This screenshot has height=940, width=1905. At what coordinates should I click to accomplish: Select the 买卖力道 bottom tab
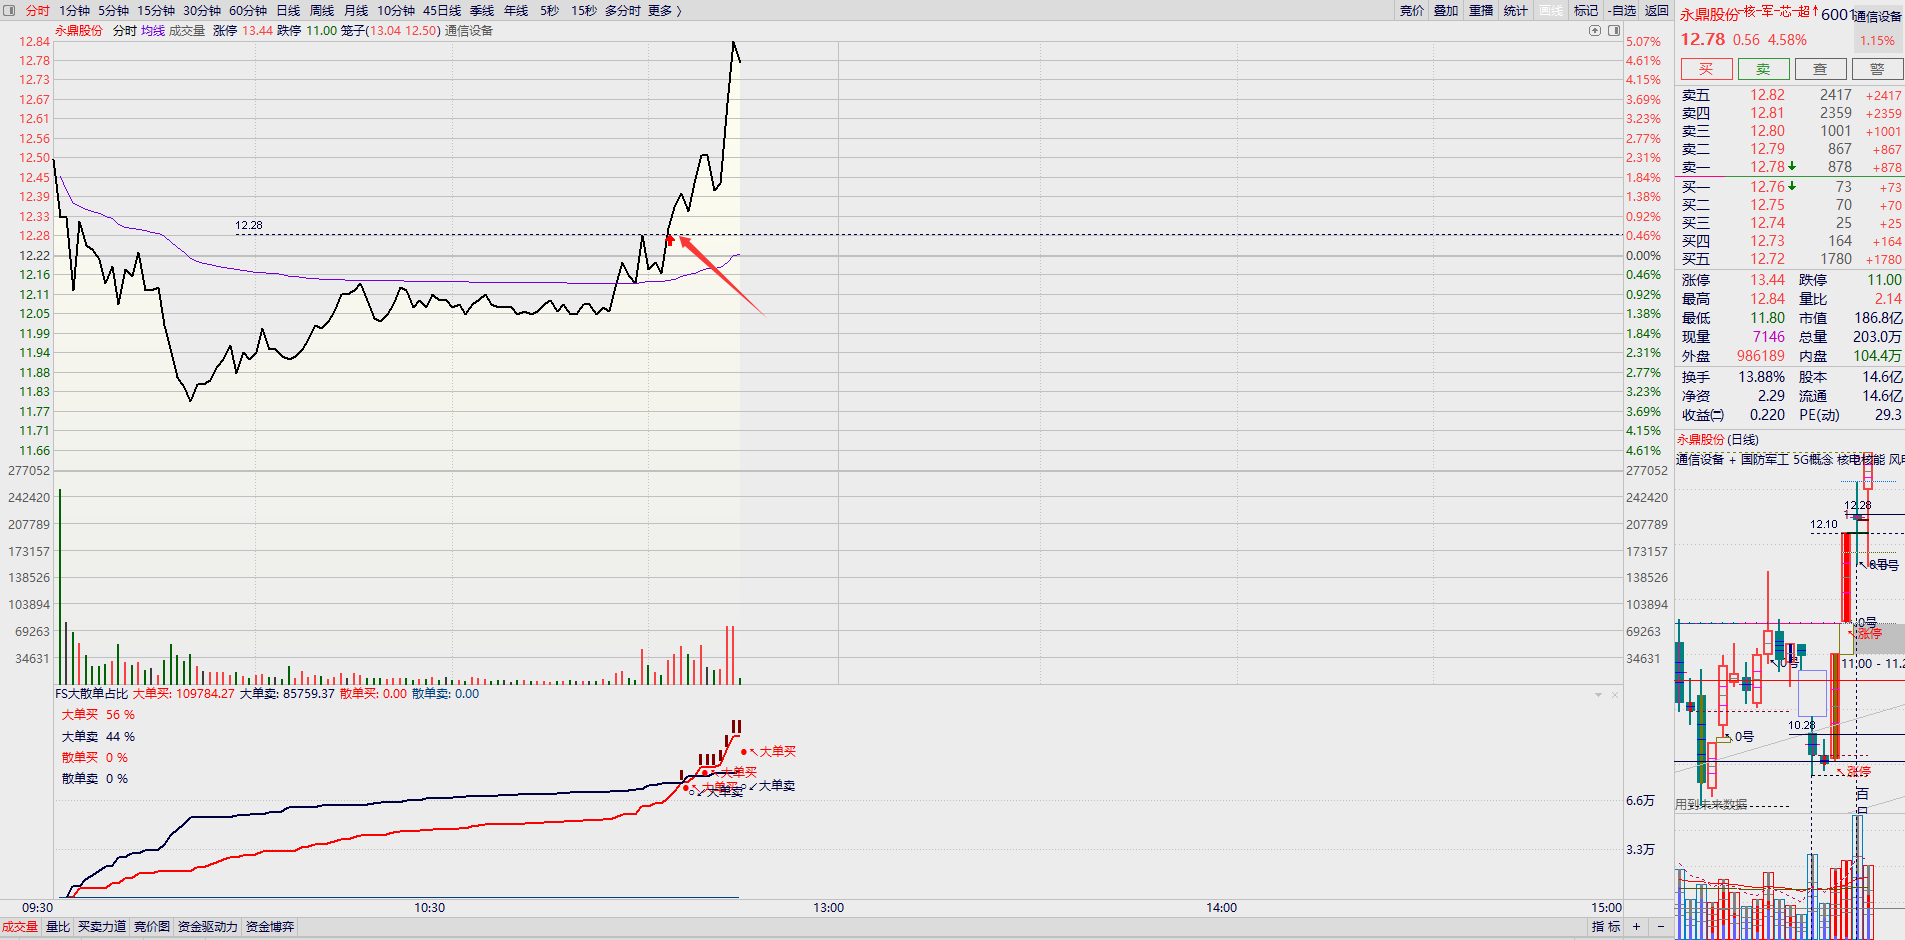102,927
